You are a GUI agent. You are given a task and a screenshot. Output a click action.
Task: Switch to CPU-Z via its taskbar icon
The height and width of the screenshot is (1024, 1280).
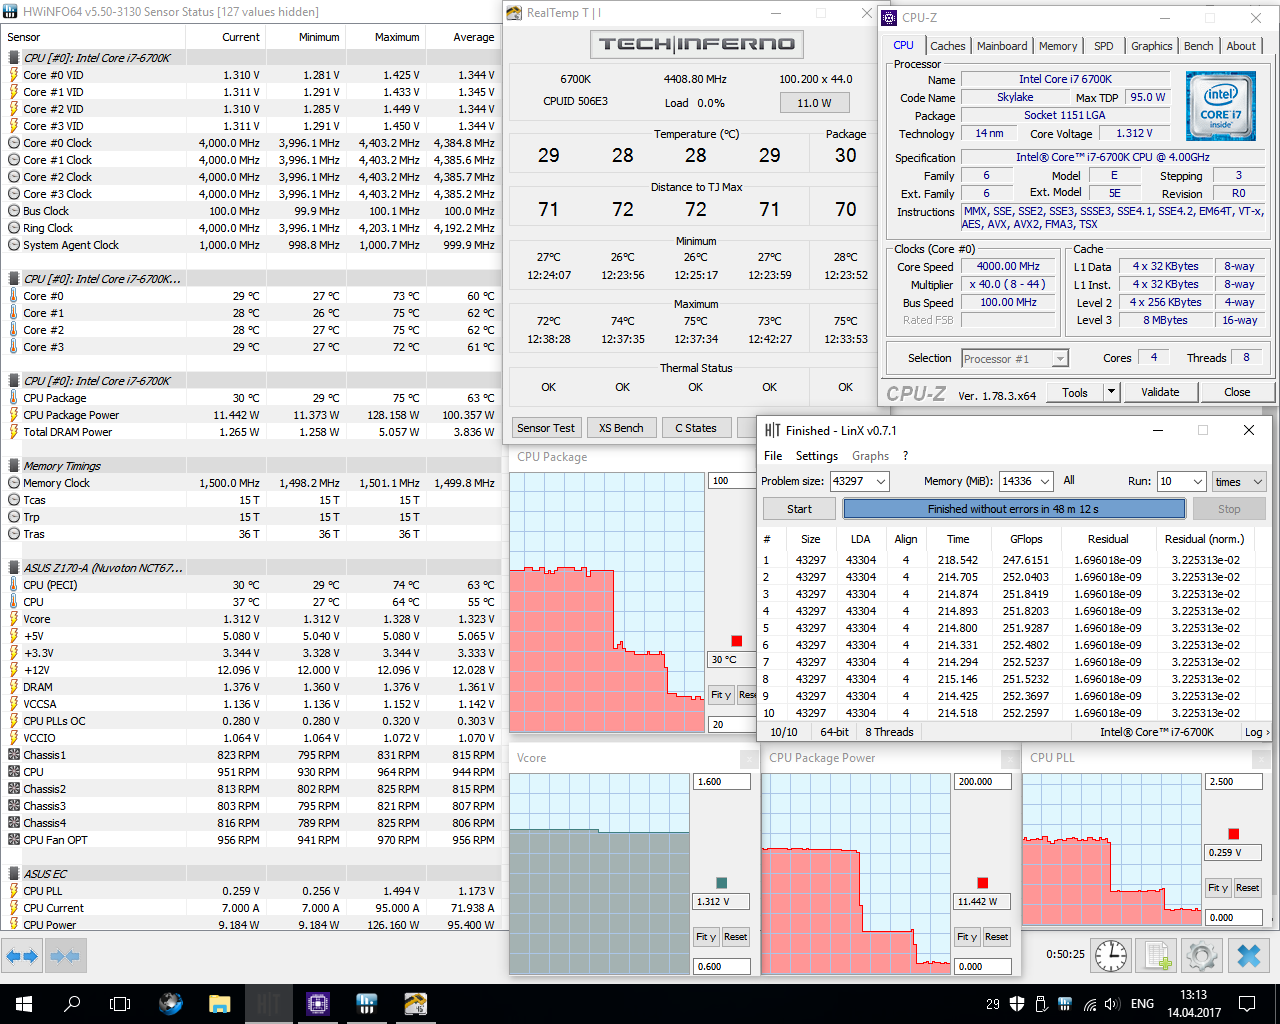coord(318,1004)
